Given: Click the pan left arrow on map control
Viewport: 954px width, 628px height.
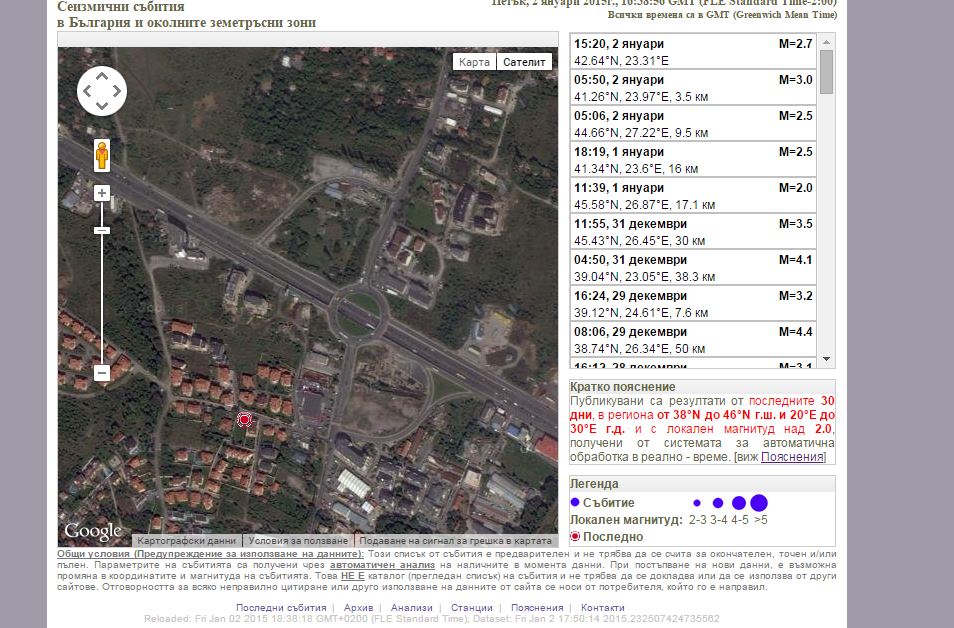Looking at the screenshot, I should click(86, 92).
